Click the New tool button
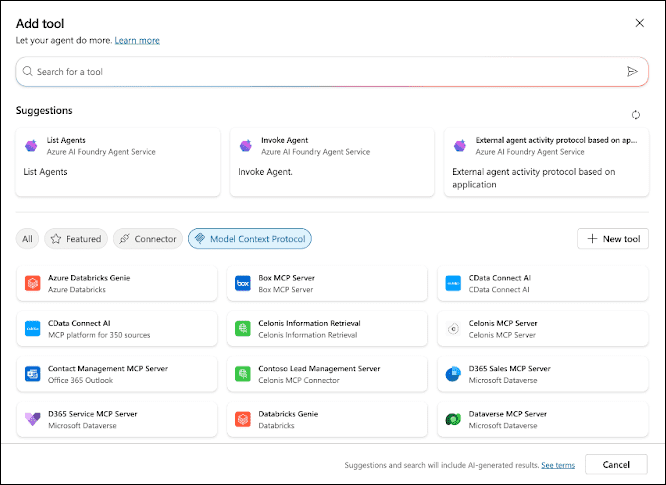Image resolution: width=666 pixels, height=485 pixels. click(x=612, y=239)
